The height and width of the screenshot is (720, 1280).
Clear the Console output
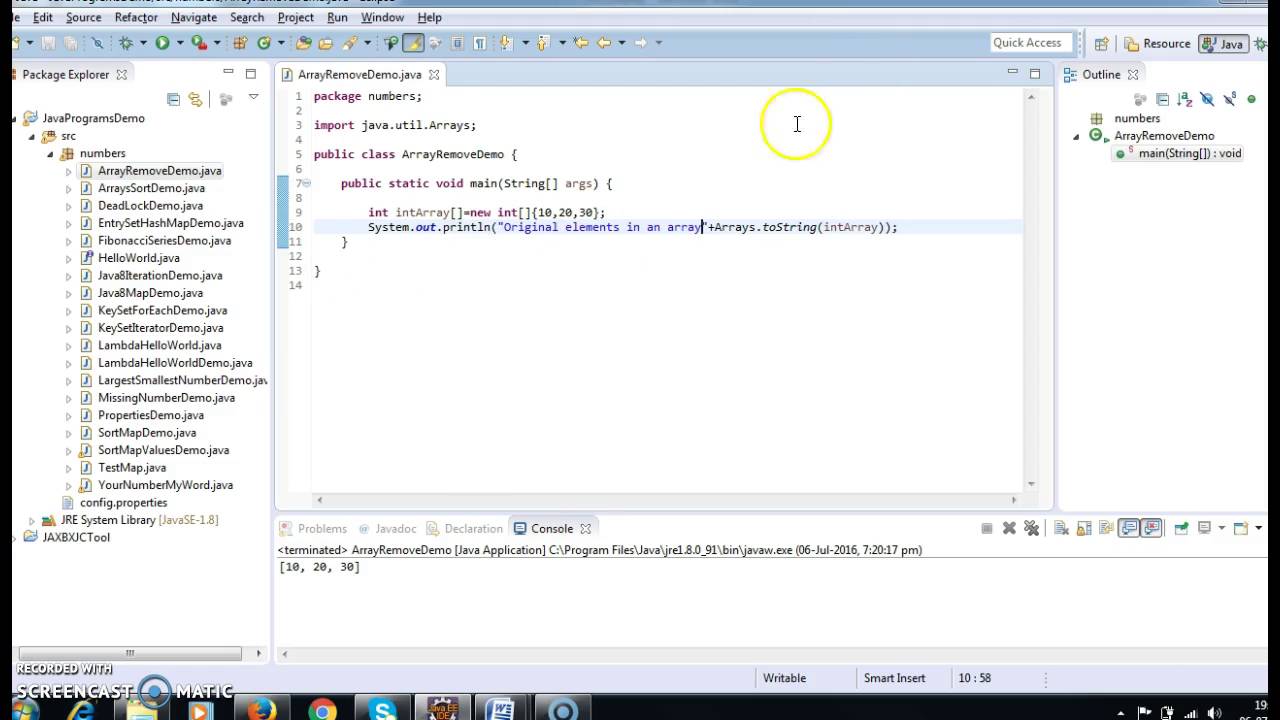click(x=1061, y=528)
